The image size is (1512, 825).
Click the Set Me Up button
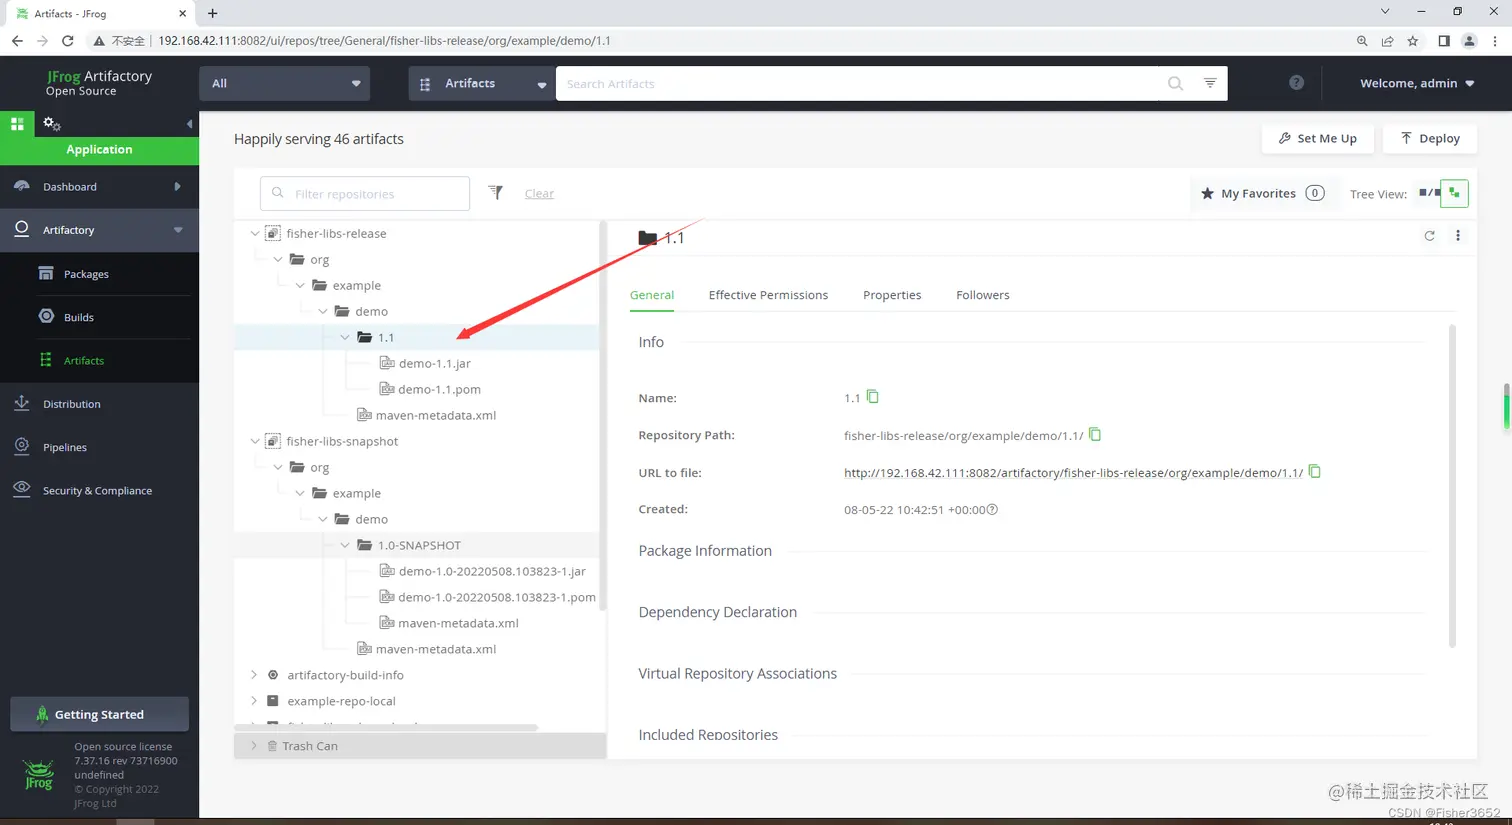[x=1318, y=138]
